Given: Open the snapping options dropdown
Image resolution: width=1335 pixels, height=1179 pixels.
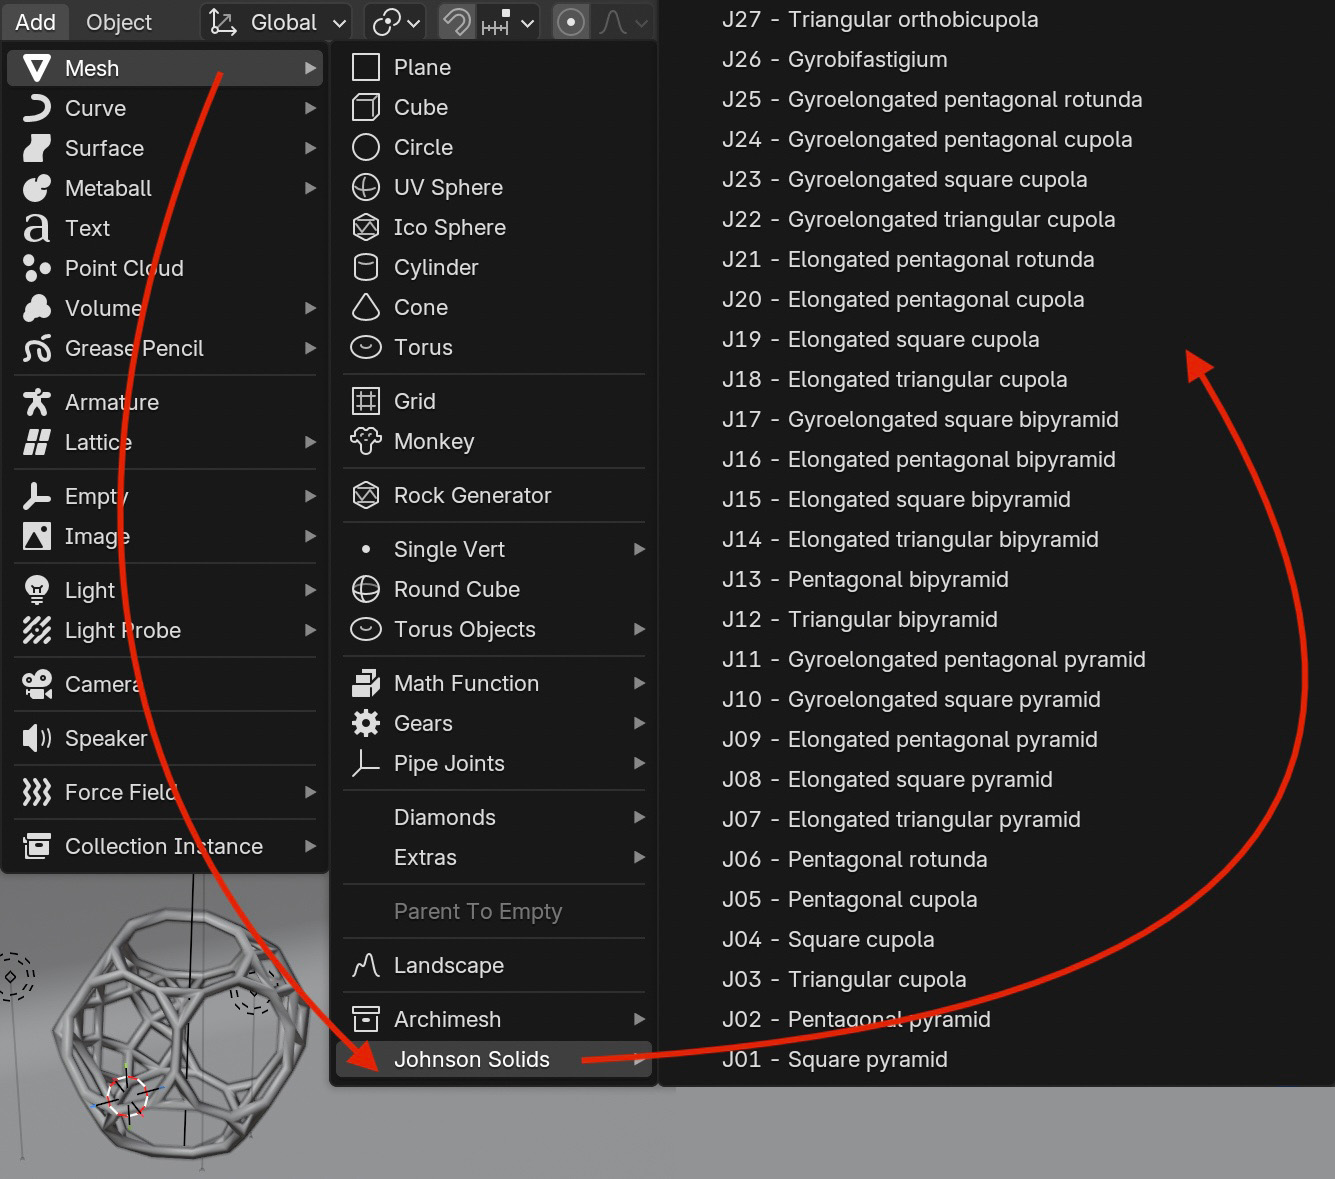Looking at the screenshot, I should [509, 22].
